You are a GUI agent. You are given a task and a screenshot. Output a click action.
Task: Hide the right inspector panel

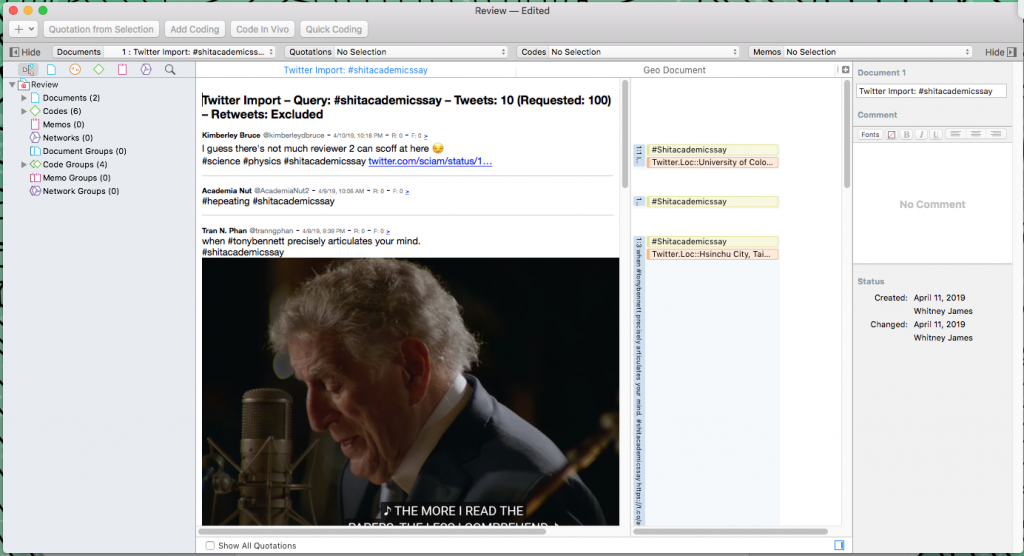1000,52
